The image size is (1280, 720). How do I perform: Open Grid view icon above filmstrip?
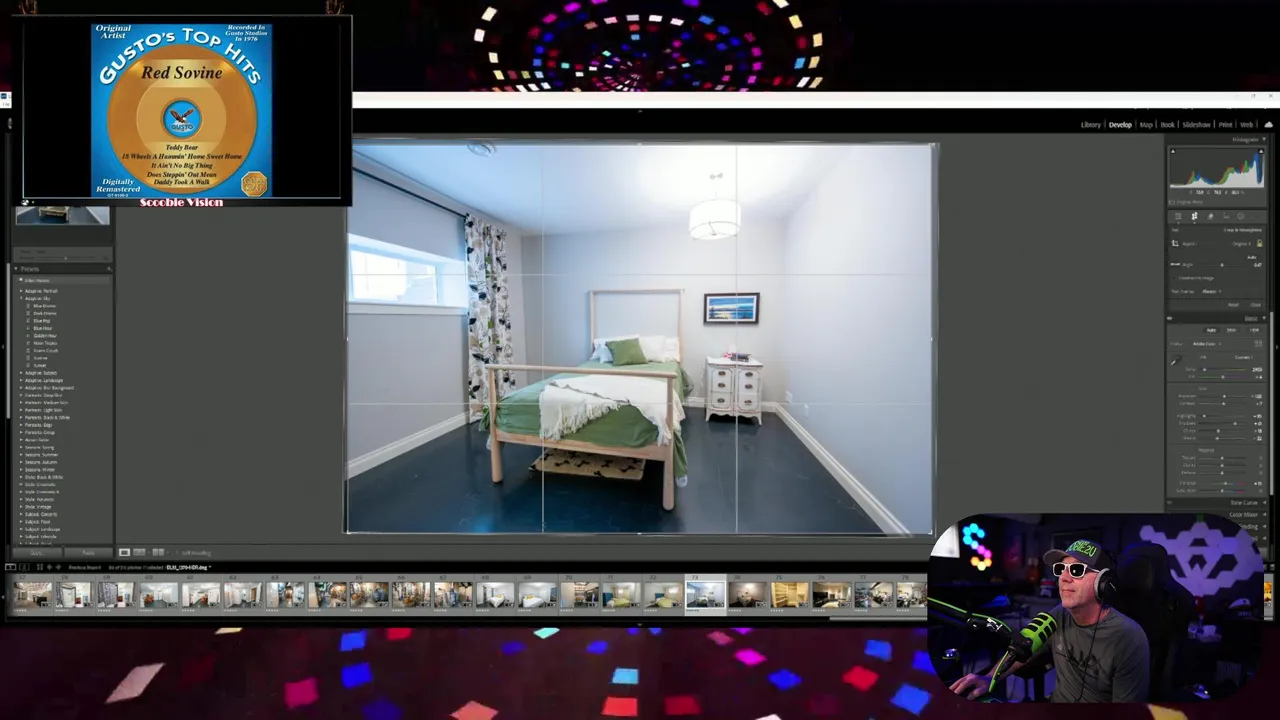[x=40, y=567]
